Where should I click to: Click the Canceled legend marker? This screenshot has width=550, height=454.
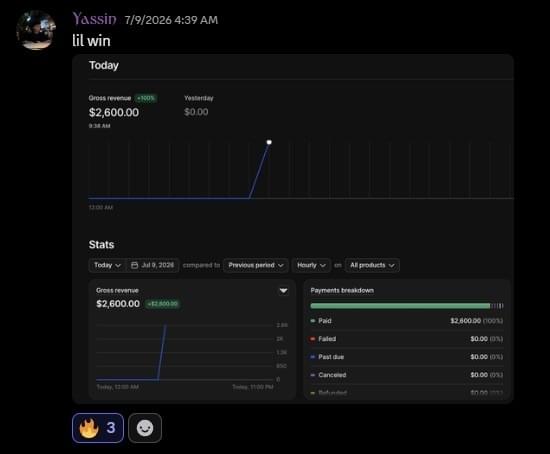coord(313,375)
